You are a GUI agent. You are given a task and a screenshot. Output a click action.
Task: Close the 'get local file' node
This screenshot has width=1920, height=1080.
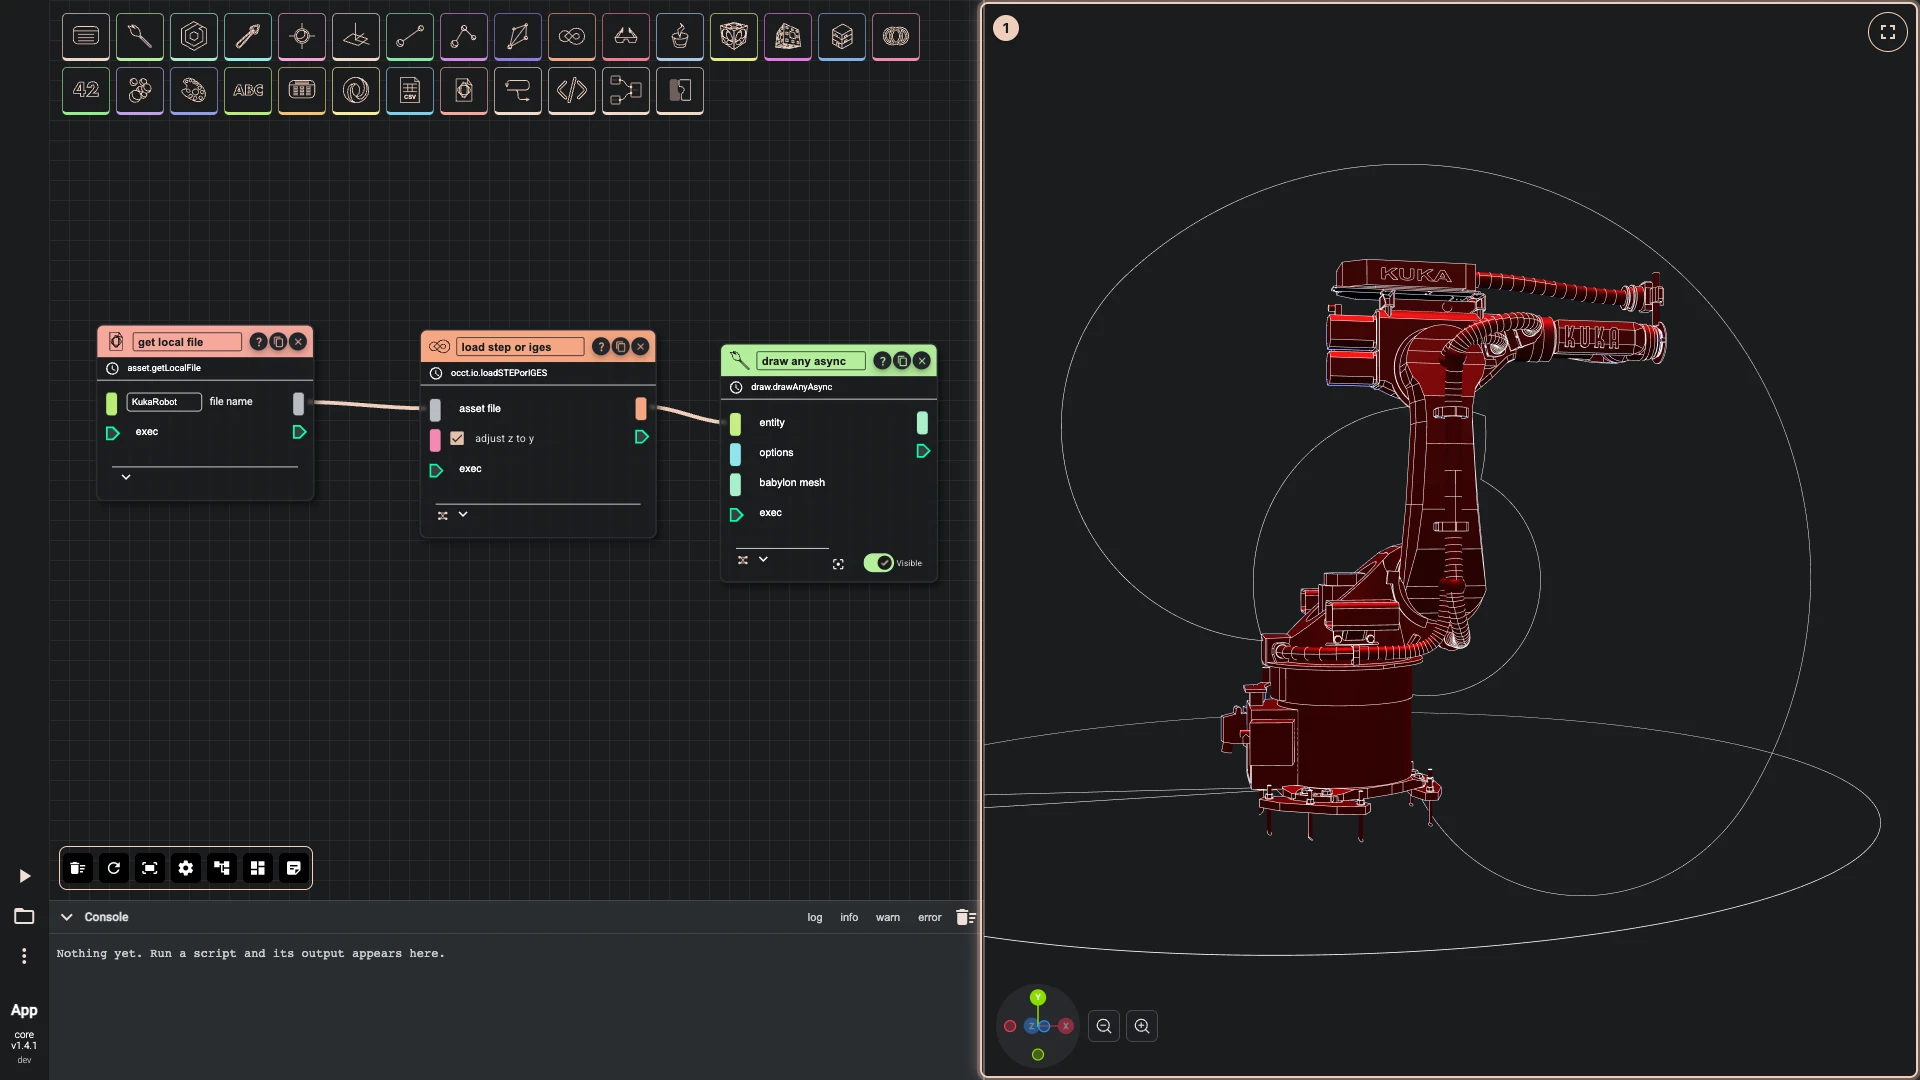(x=298, y=342)
